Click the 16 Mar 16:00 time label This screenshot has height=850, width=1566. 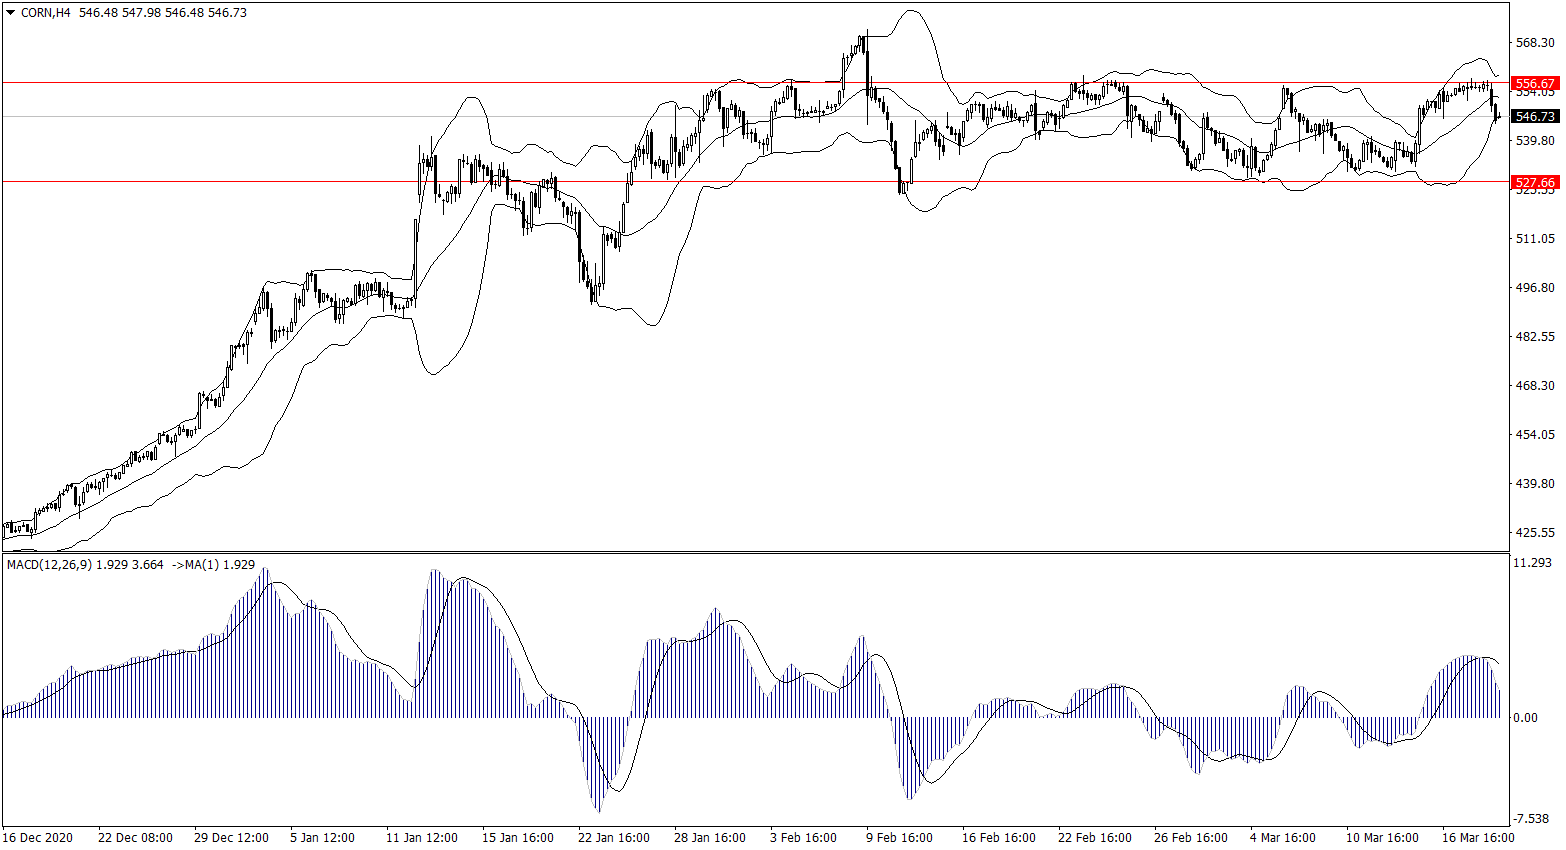(x=1477, y=838)
